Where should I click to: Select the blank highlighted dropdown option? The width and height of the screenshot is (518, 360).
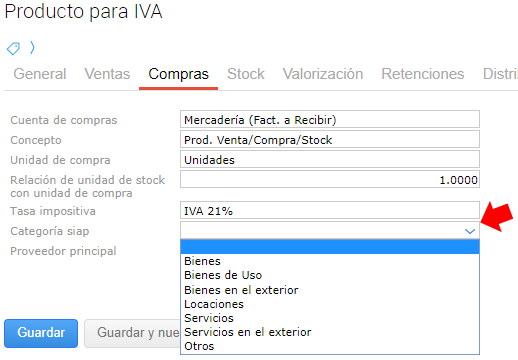coord(330,247)
